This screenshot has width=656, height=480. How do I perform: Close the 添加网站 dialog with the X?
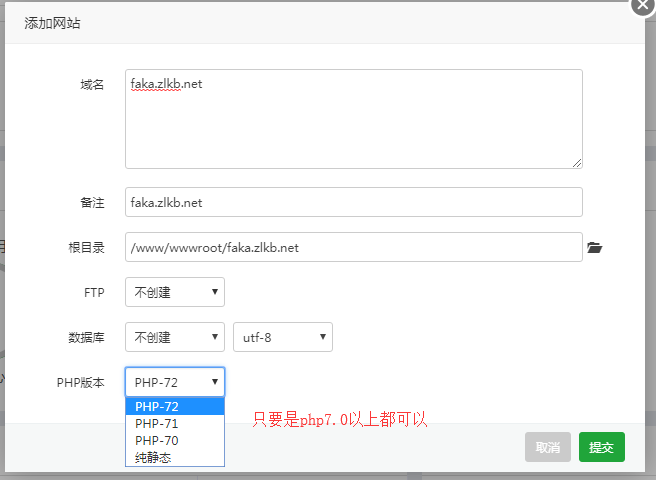pyautogui.click(x=643, y=5)
